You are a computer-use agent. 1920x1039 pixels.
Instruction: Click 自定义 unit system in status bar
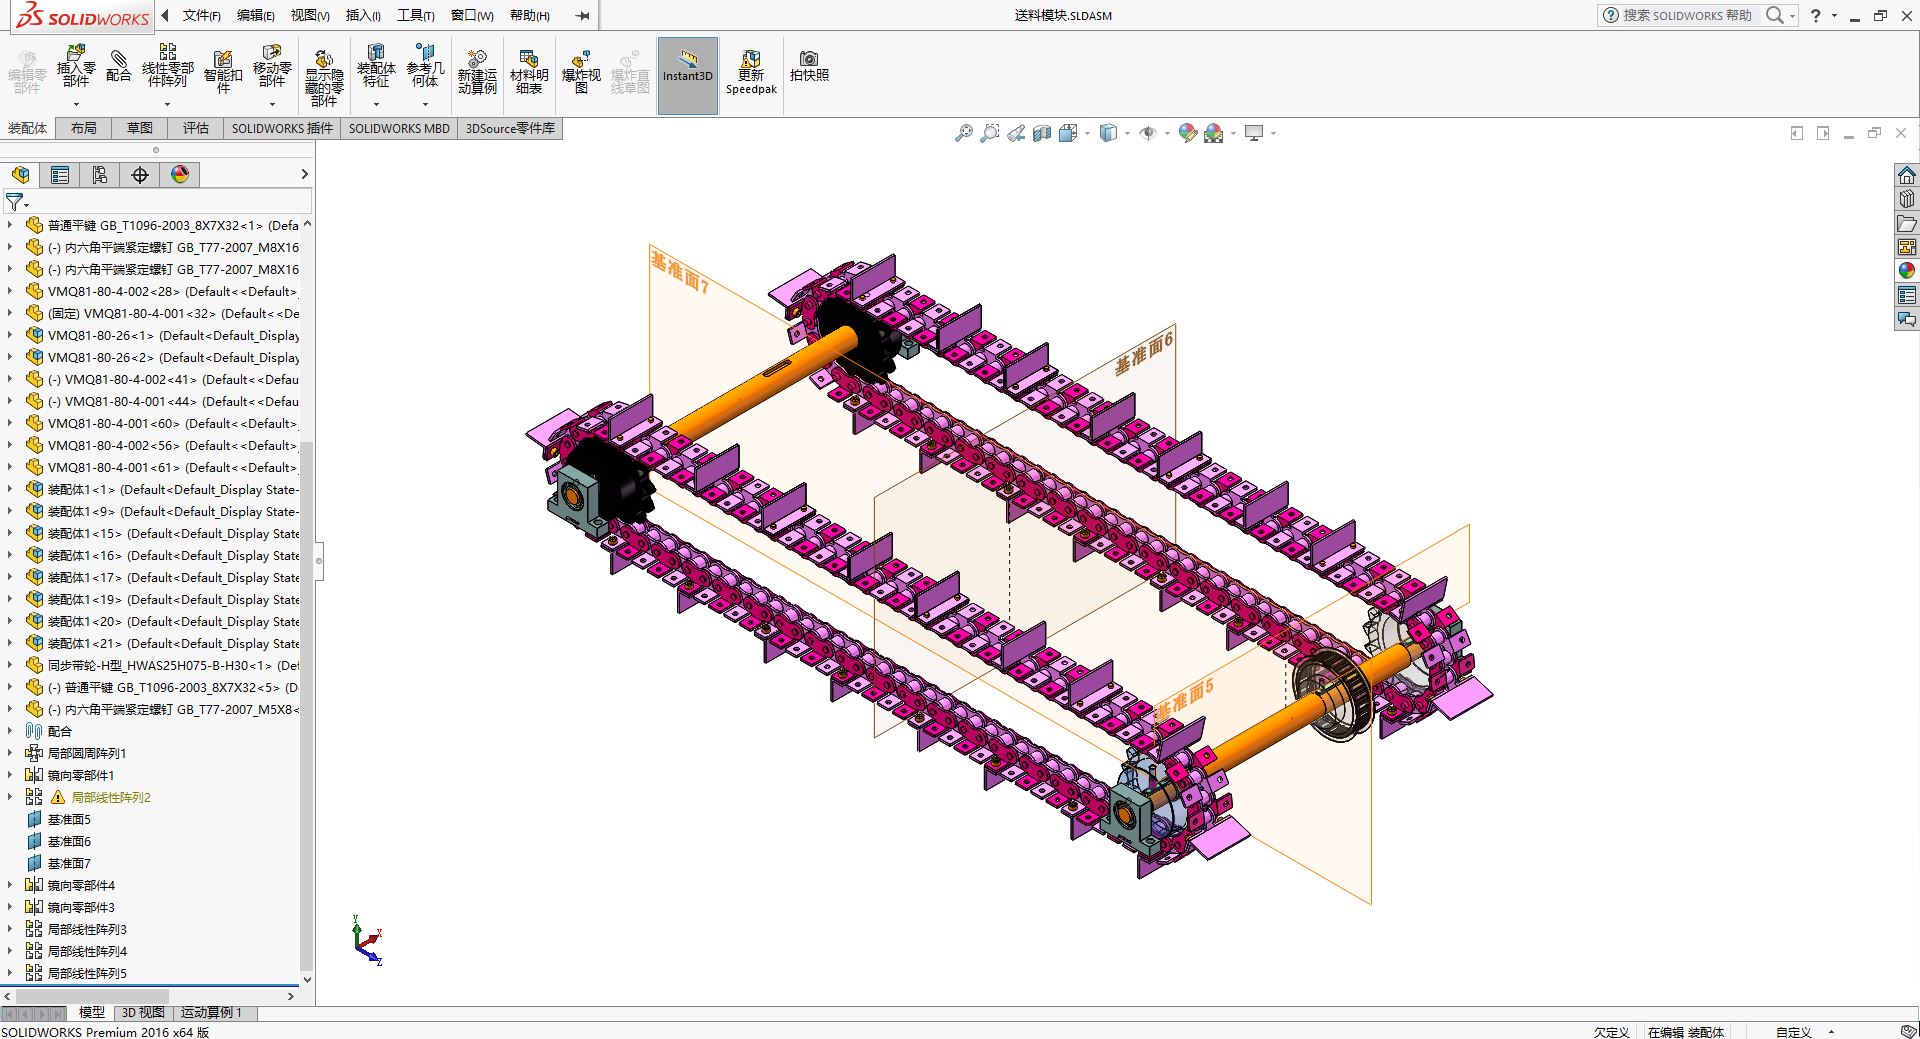click(x=1793, y=1032)
